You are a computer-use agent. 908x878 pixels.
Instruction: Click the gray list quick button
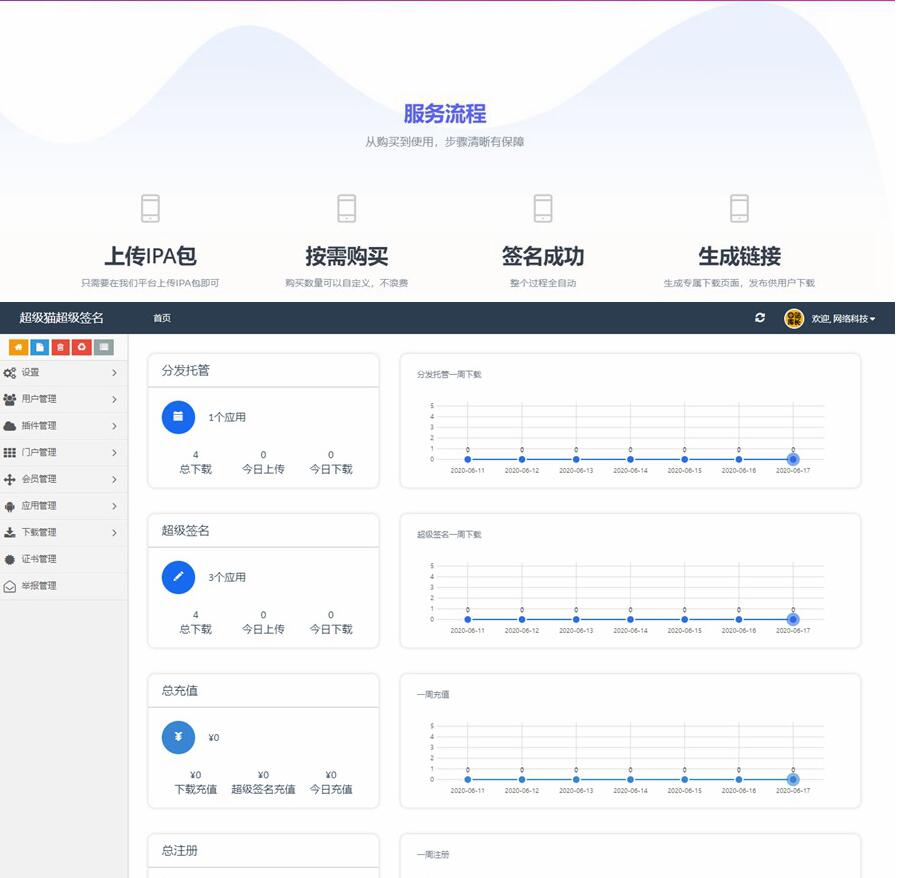(104, 347)
